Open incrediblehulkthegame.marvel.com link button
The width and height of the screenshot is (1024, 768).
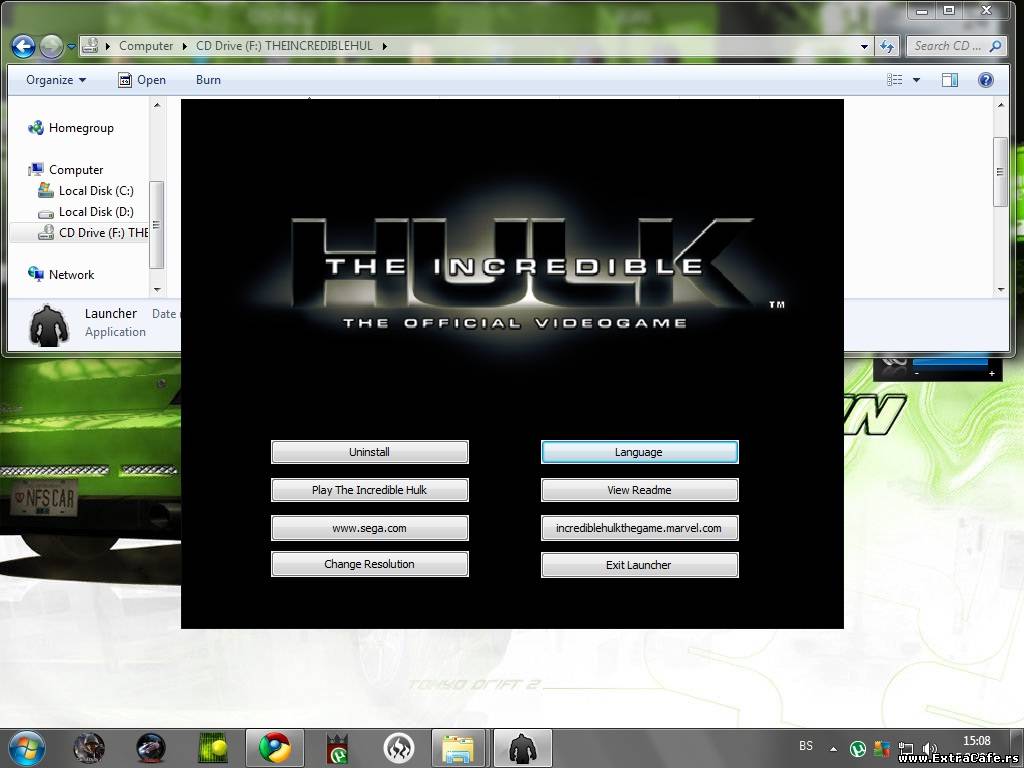click(639, 528)
